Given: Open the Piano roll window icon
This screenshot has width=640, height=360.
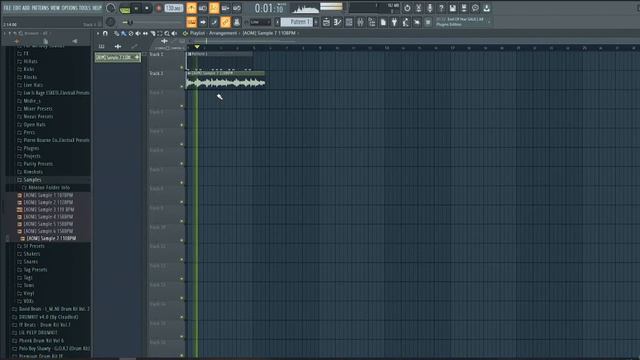Looking at the screenshot, I should (x=338, y=22).
